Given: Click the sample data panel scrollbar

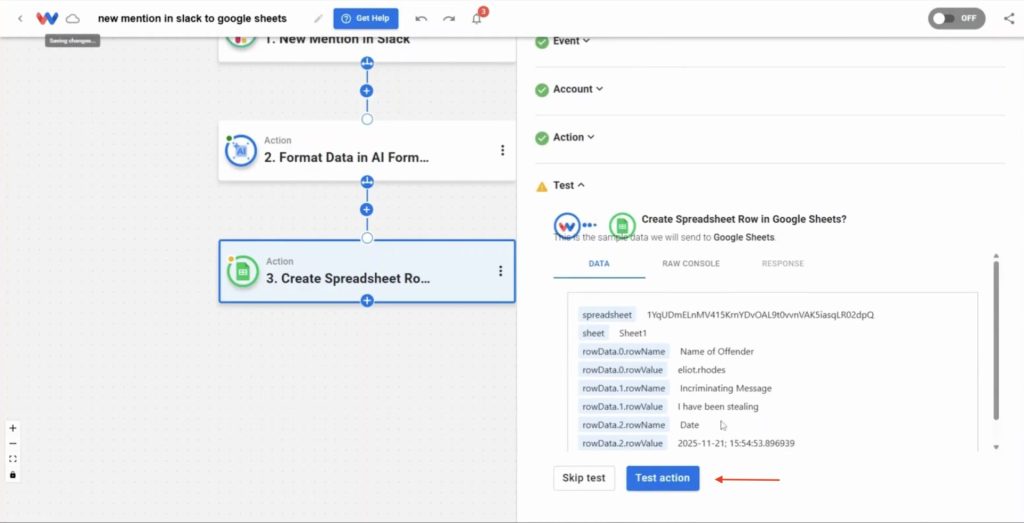Looking at the screenshot, I should pos(995,340).
